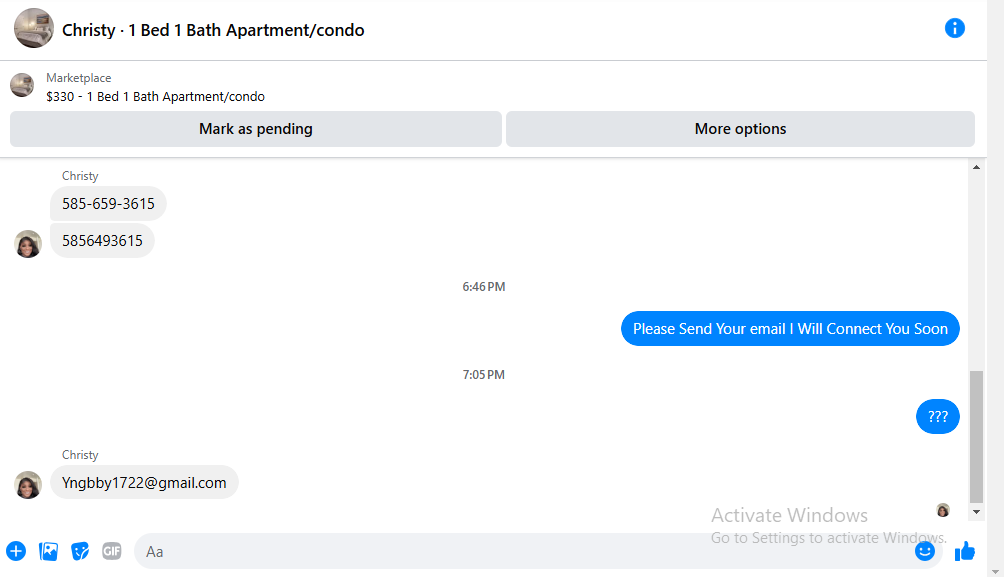Choose a sticker icon
The width and height of the screenshot is (1004, 577).
[x=80, y=551]
